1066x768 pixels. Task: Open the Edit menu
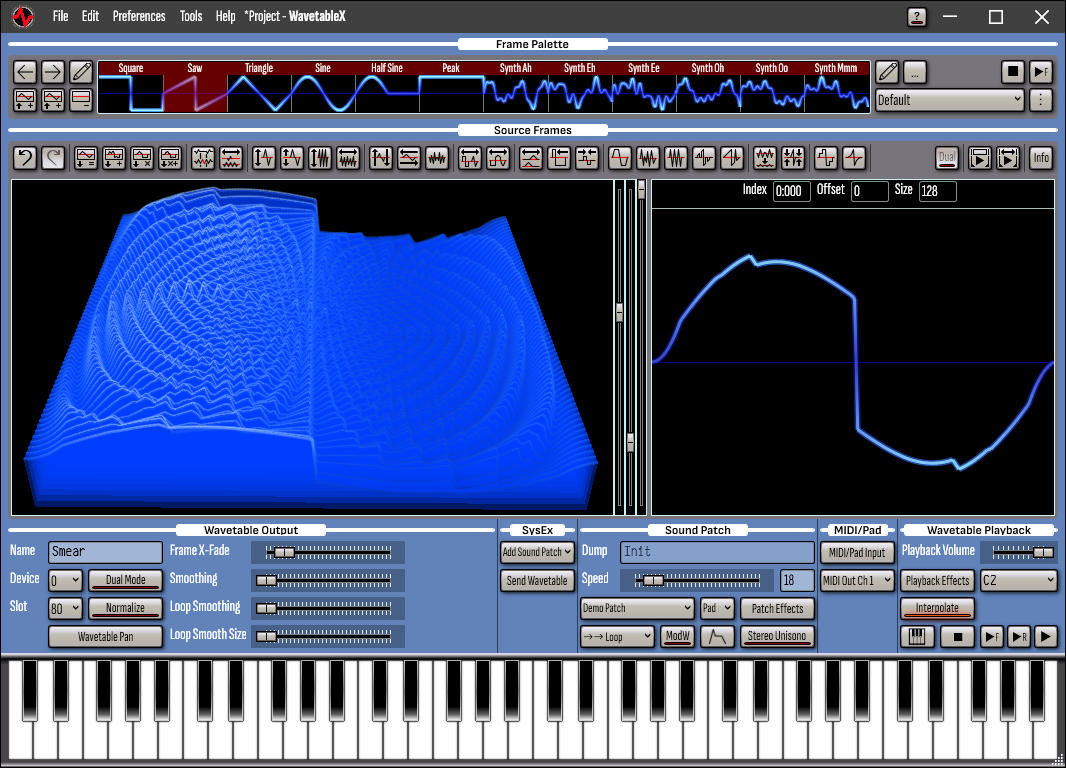(90, 16)
